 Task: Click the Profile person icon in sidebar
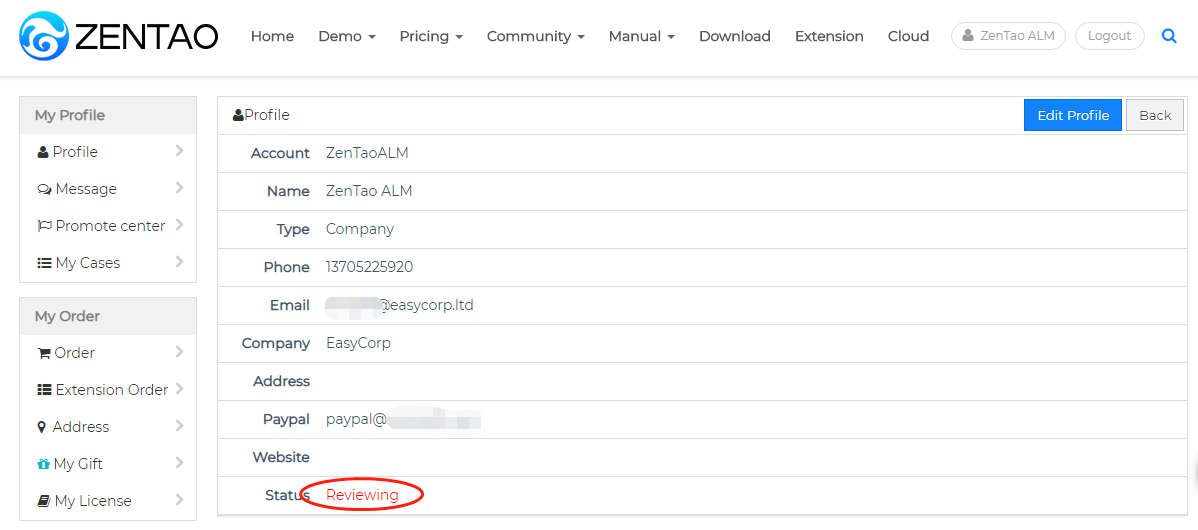pyautogui.click(x=43, y=152)
